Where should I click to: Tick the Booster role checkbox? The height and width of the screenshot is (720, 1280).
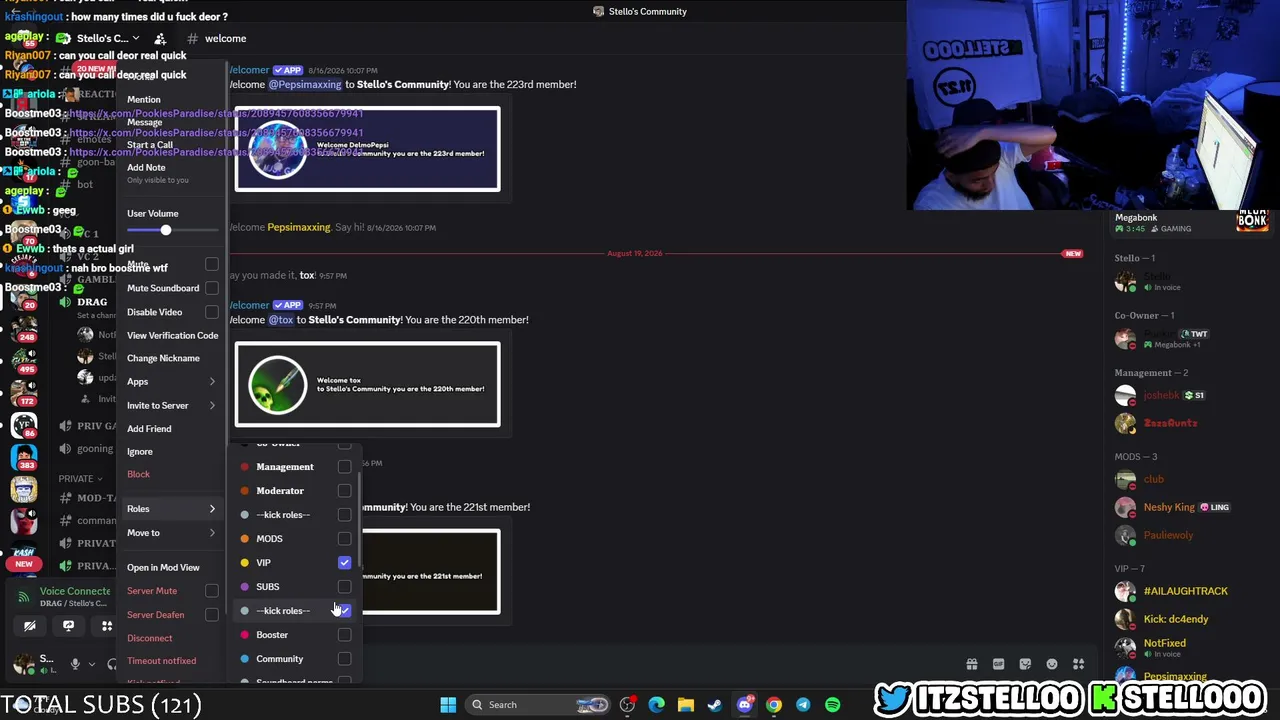(344, 635)
